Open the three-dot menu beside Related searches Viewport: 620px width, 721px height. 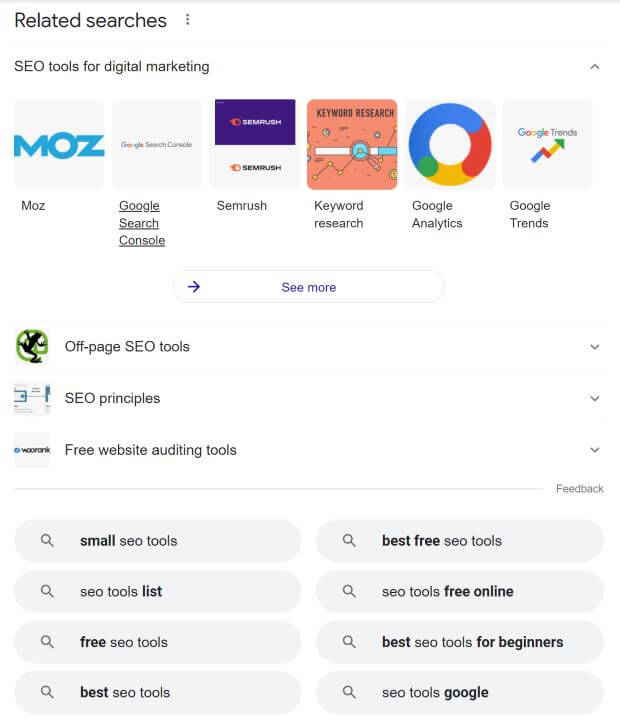tap(187, 20)
